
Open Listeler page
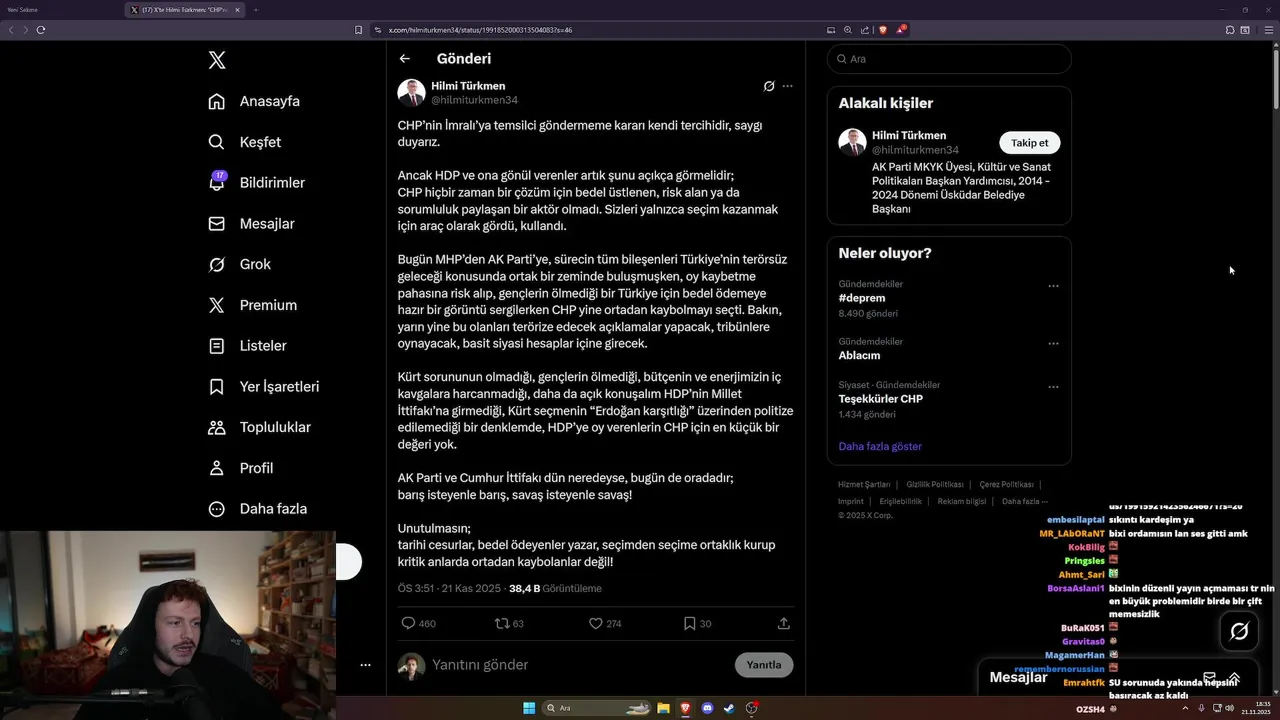(247, 346)
